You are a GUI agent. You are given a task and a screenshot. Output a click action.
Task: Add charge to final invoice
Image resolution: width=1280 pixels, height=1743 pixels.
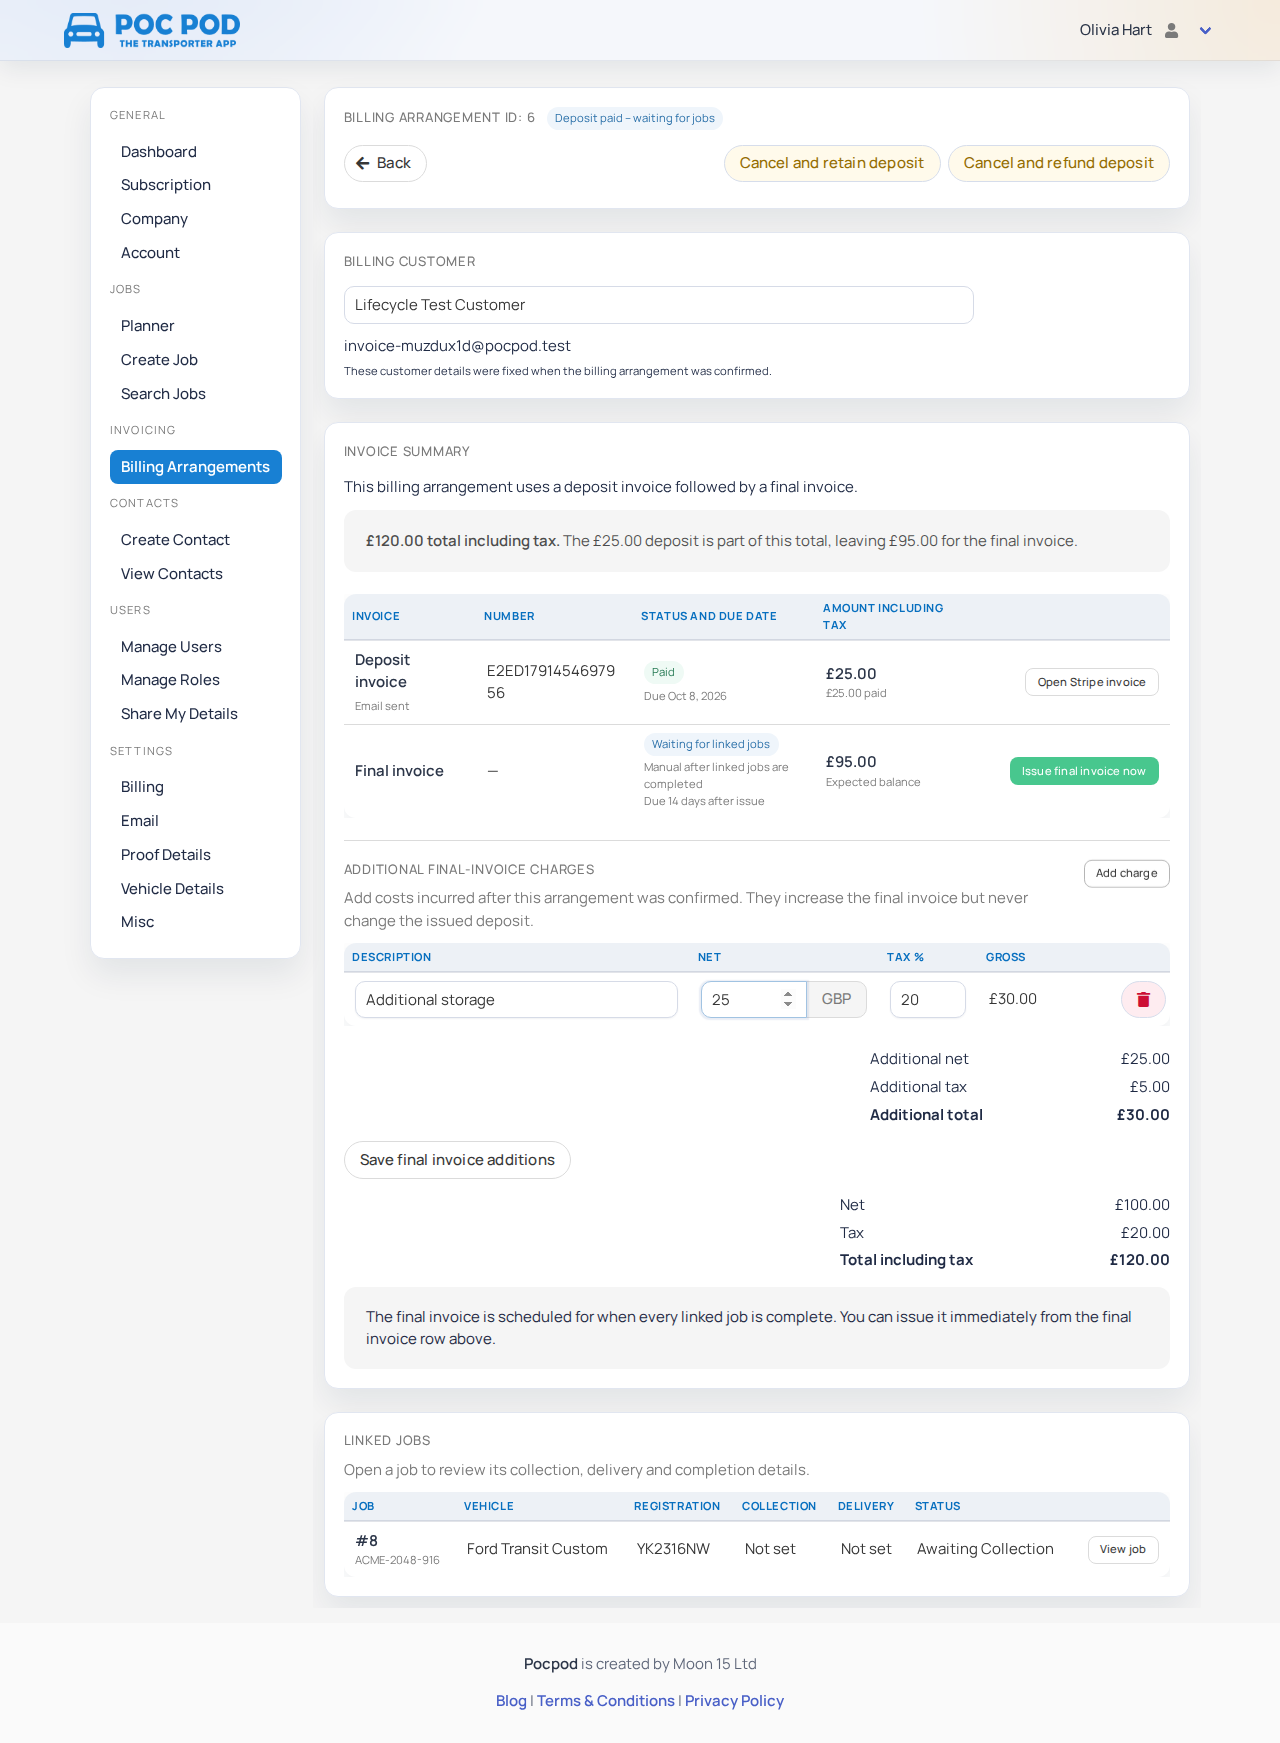tap(1126, 873)
